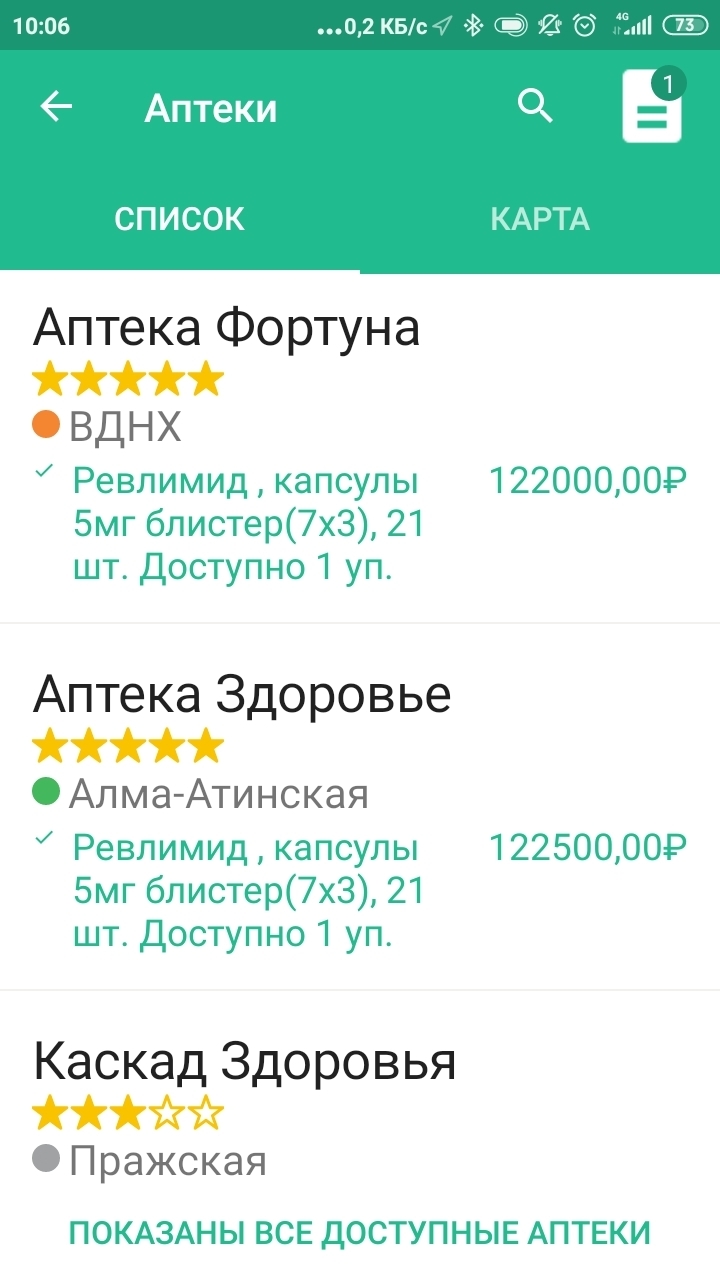Open the Аптека Фортуна pharmacy entry

[x=227, y=328]
